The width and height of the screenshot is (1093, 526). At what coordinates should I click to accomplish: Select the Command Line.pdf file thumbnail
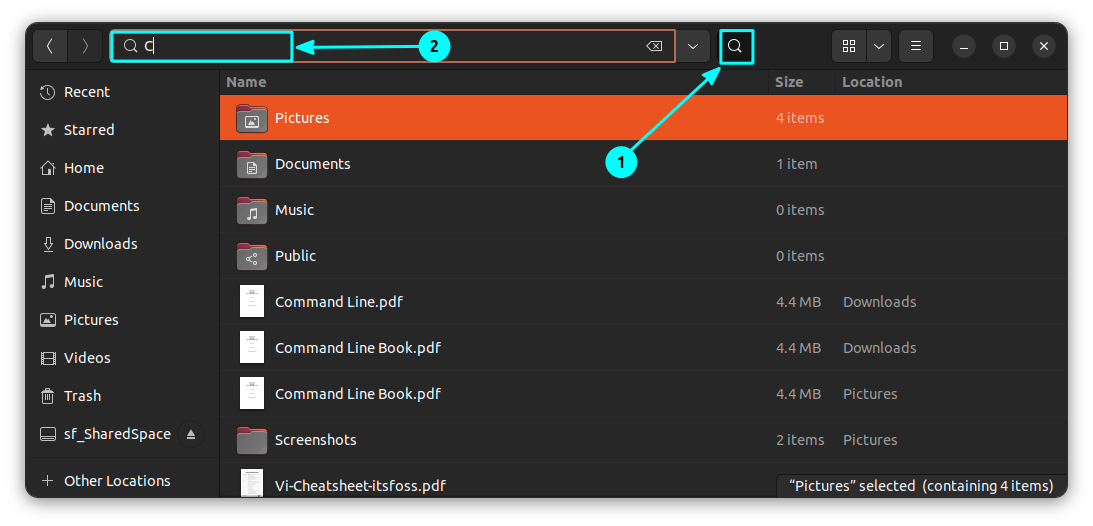(x=252, y=302)
